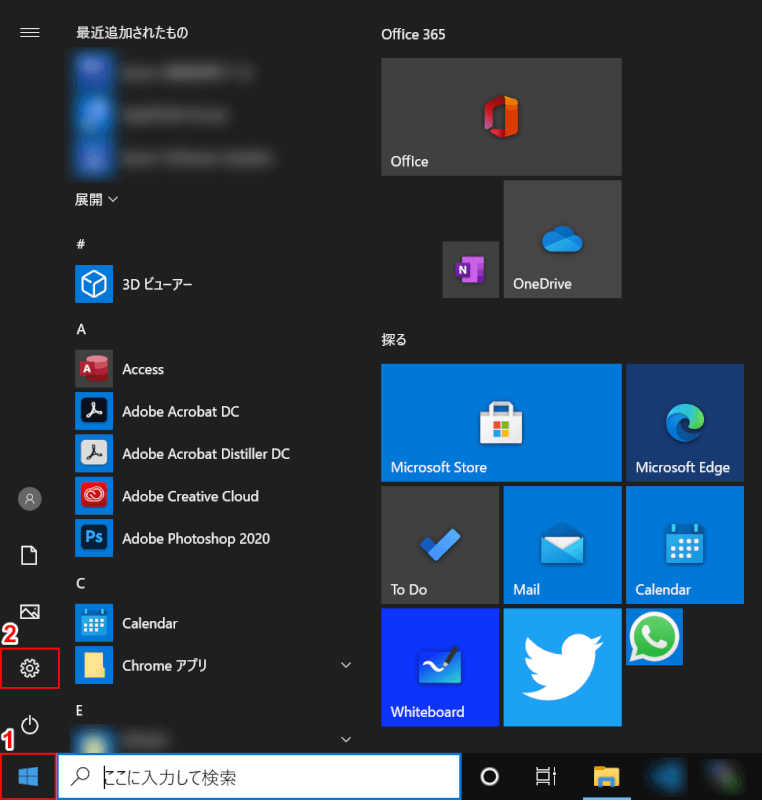This screenshot has width=762, height=800.
Task: Open the Office tile
Action: pyautogui.click(x=501, y=116)
